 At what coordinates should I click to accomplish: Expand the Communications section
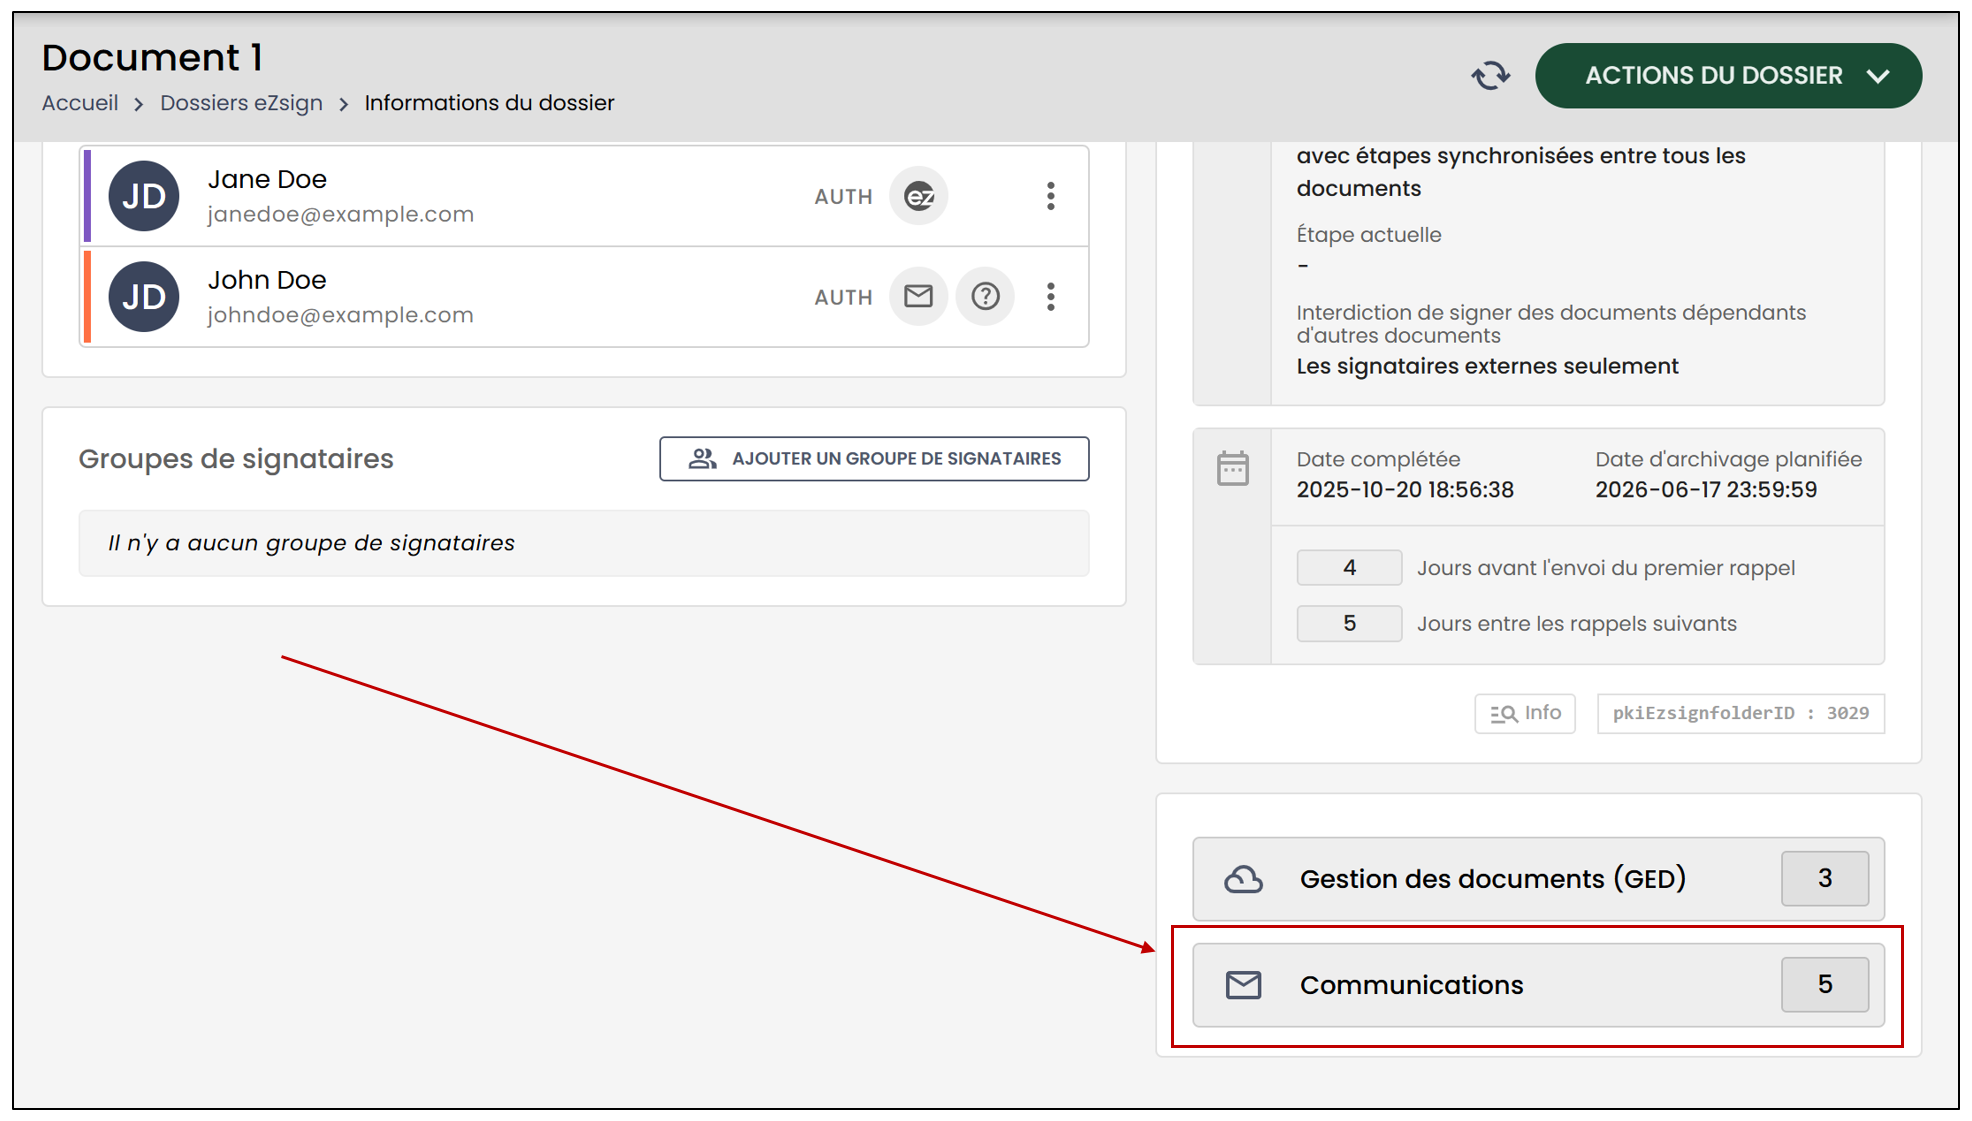point(1538,985)
